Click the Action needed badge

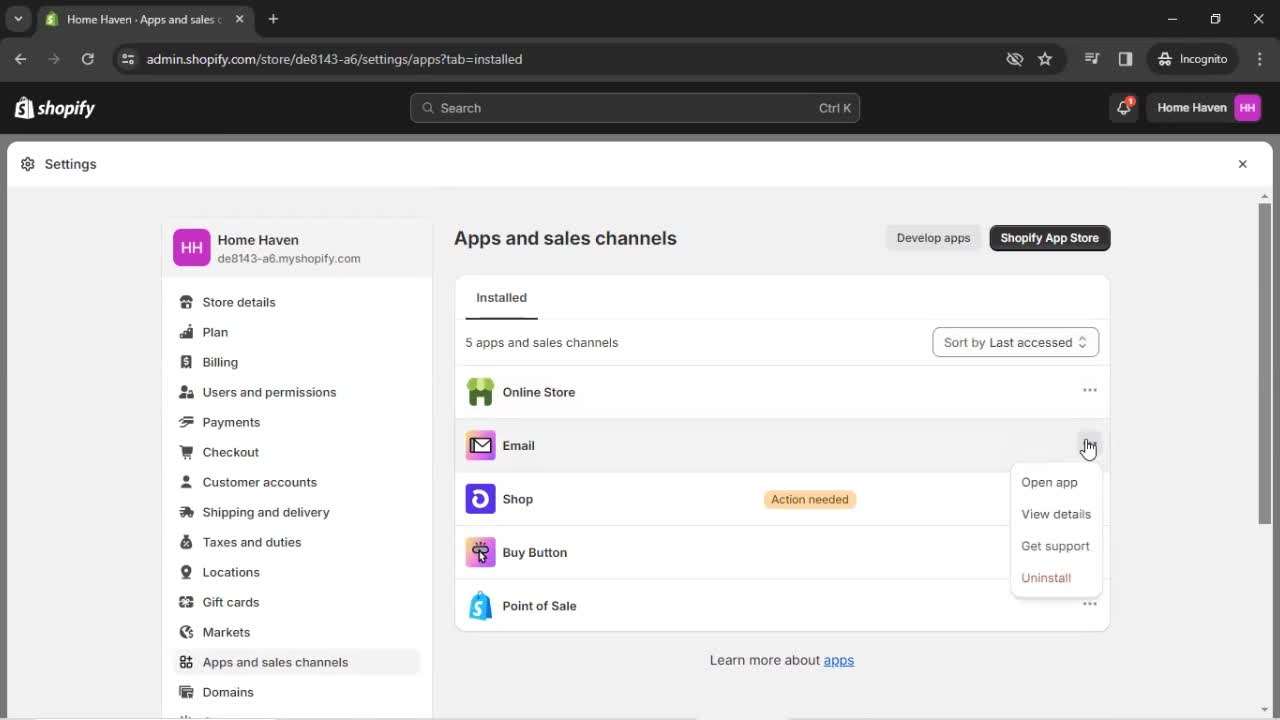click(810, 499)
